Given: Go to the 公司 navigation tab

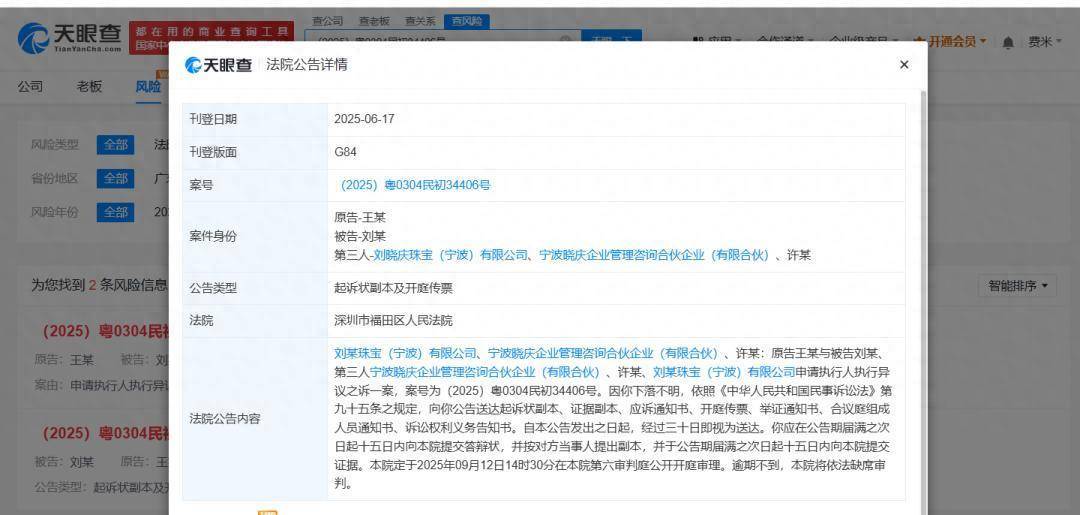Looking at the screenshot, I should 30,86.
